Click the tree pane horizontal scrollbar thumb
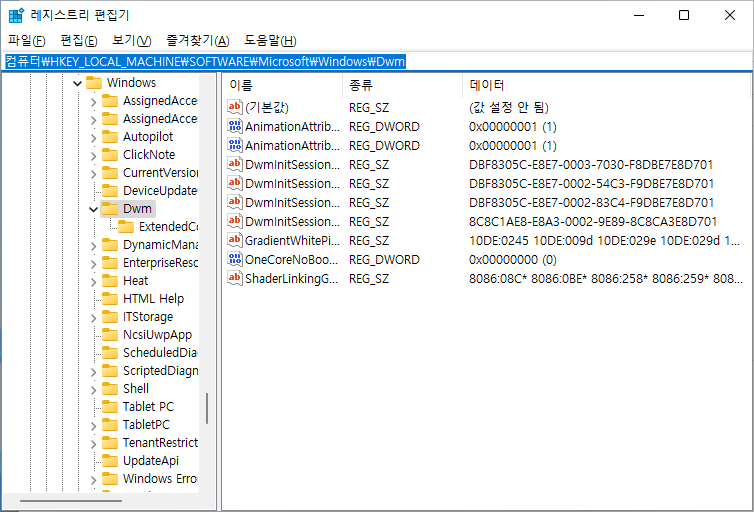 click(x=71, y=501)
